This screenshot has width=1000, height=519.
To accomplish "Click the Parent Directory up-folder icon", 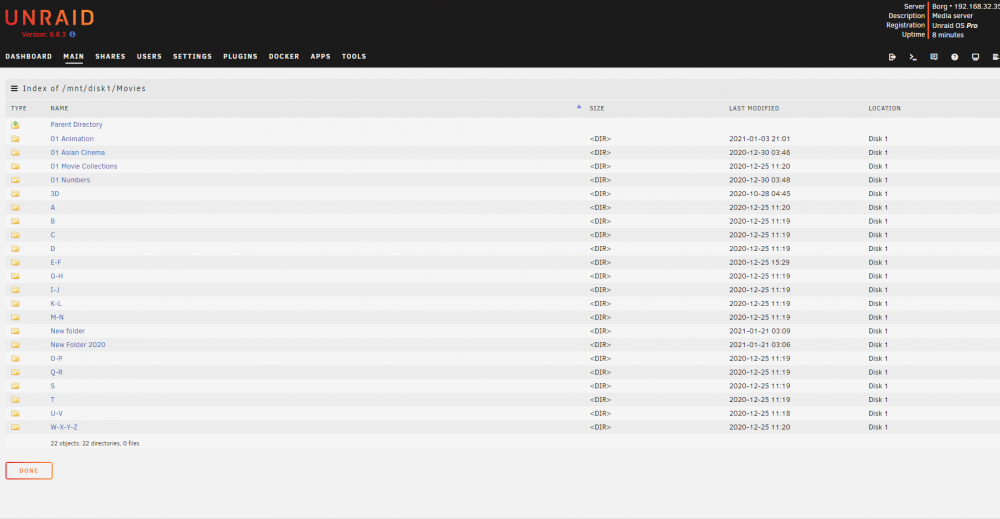I will click(15, 125).
